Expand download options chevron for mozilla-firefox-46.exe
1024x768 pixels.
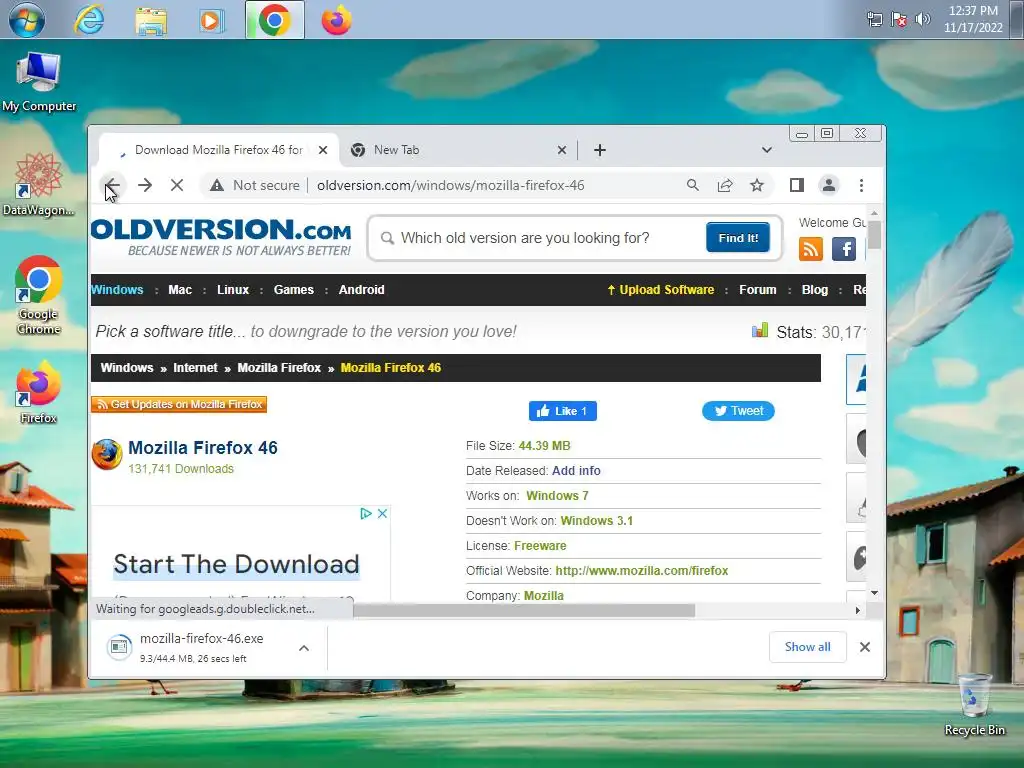coord(304,648)
